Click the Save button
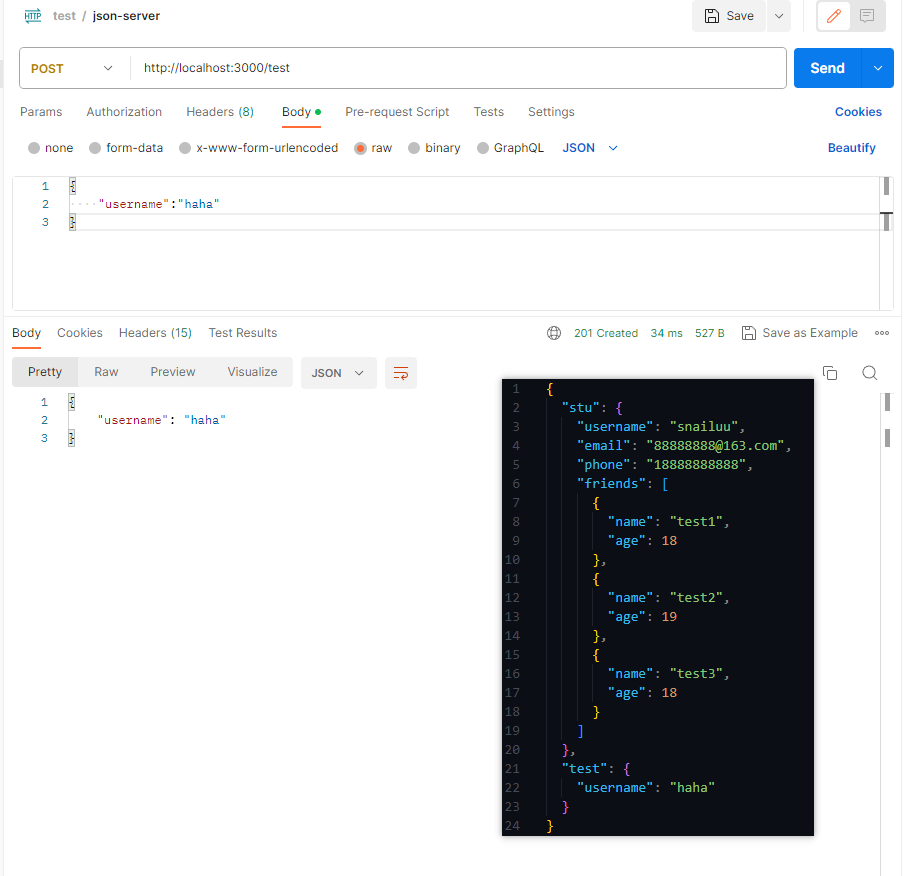 (x=729, y=16)
